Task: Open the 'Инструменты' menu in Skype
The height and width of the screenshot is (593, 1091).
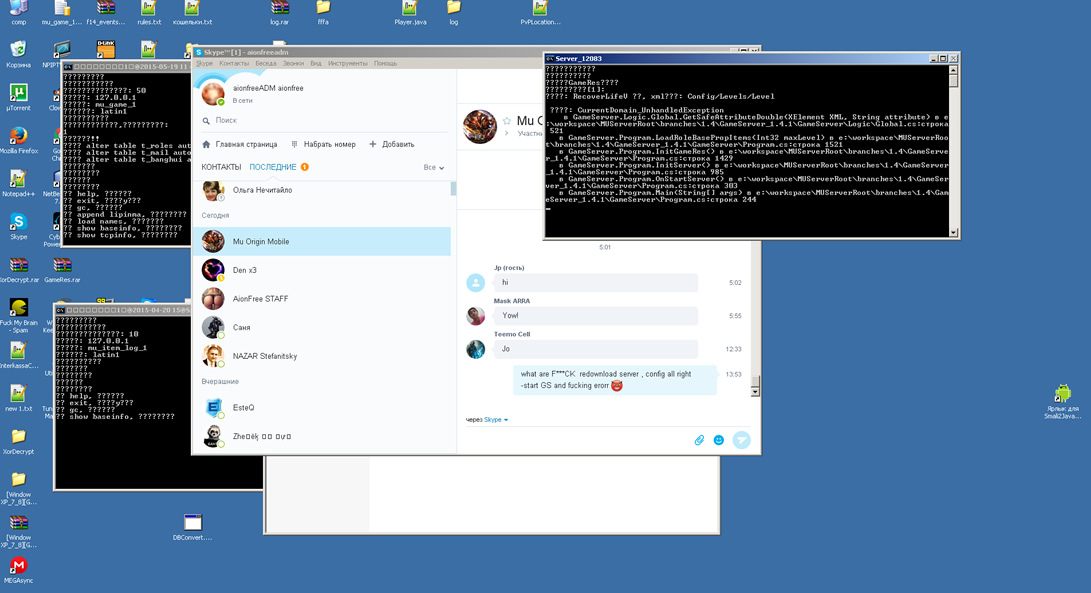Action: (x=347, y=63)
